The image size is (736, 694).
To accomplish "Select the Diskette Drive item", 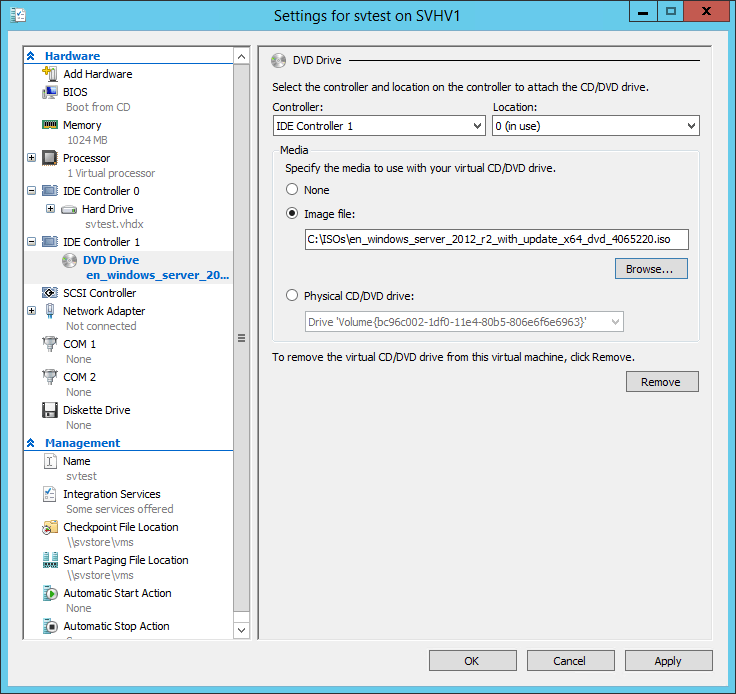I will 97,410.
